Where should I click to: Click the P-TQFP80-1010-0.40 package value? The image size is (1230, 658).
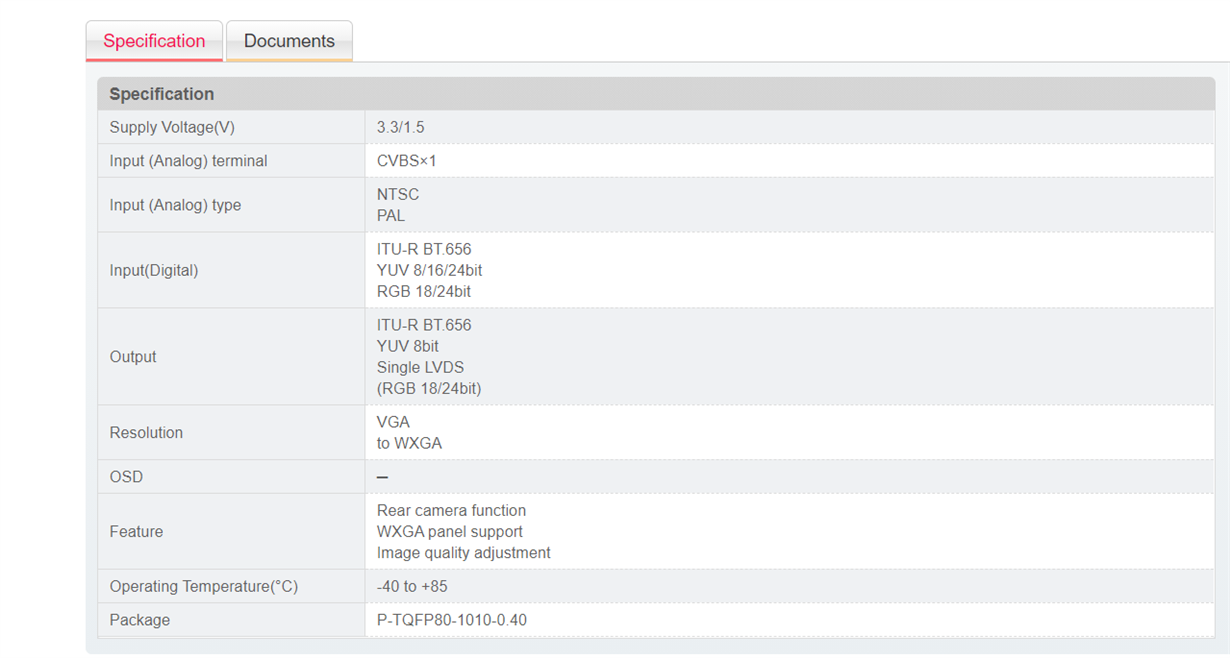point(452,620)
